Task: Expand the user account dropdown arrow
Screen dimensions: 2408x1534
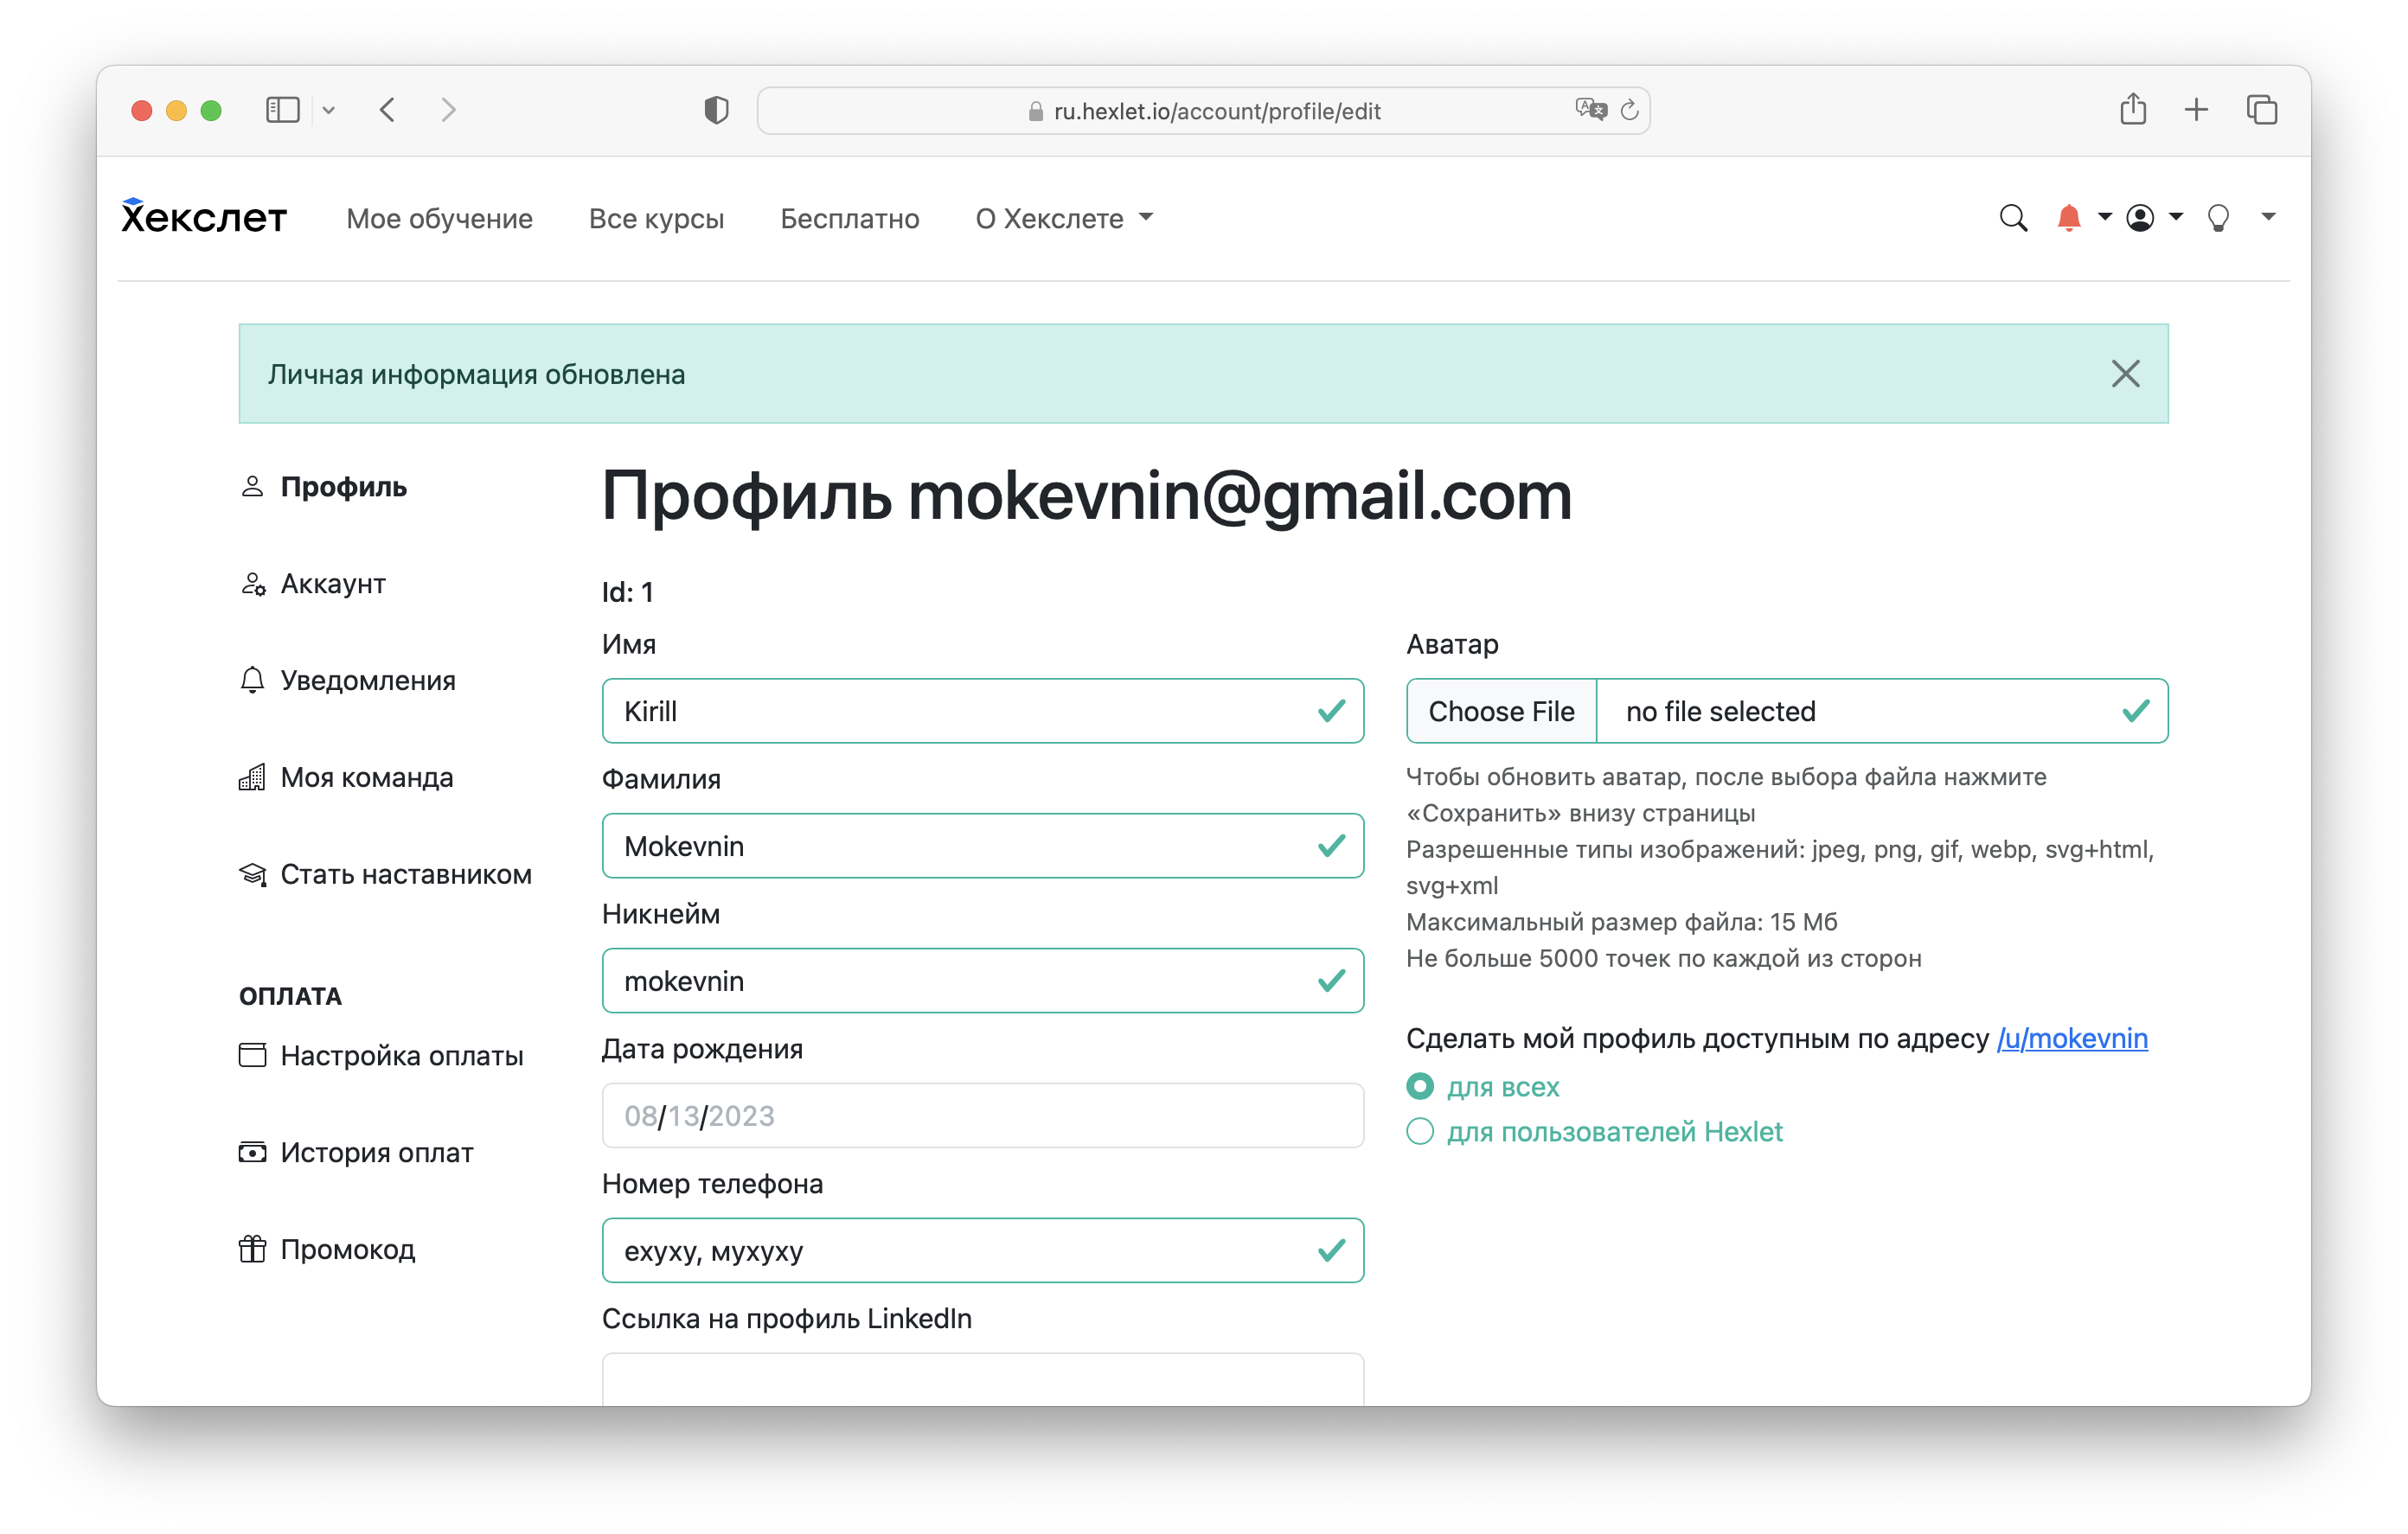Action: tap(2178, 218)
